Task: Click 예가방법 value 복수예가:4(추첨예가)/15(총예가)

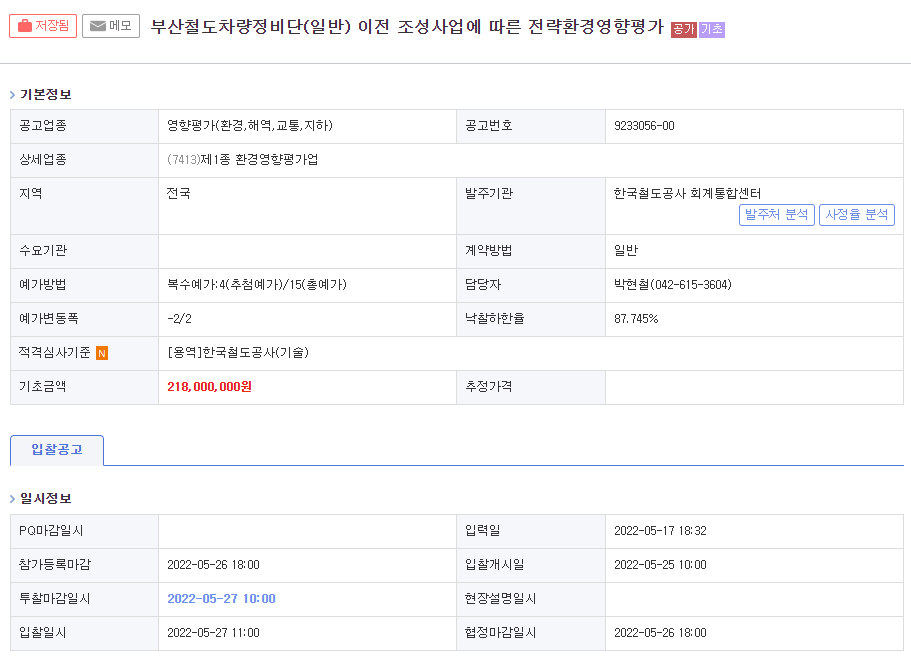Action: coord(257,285)
